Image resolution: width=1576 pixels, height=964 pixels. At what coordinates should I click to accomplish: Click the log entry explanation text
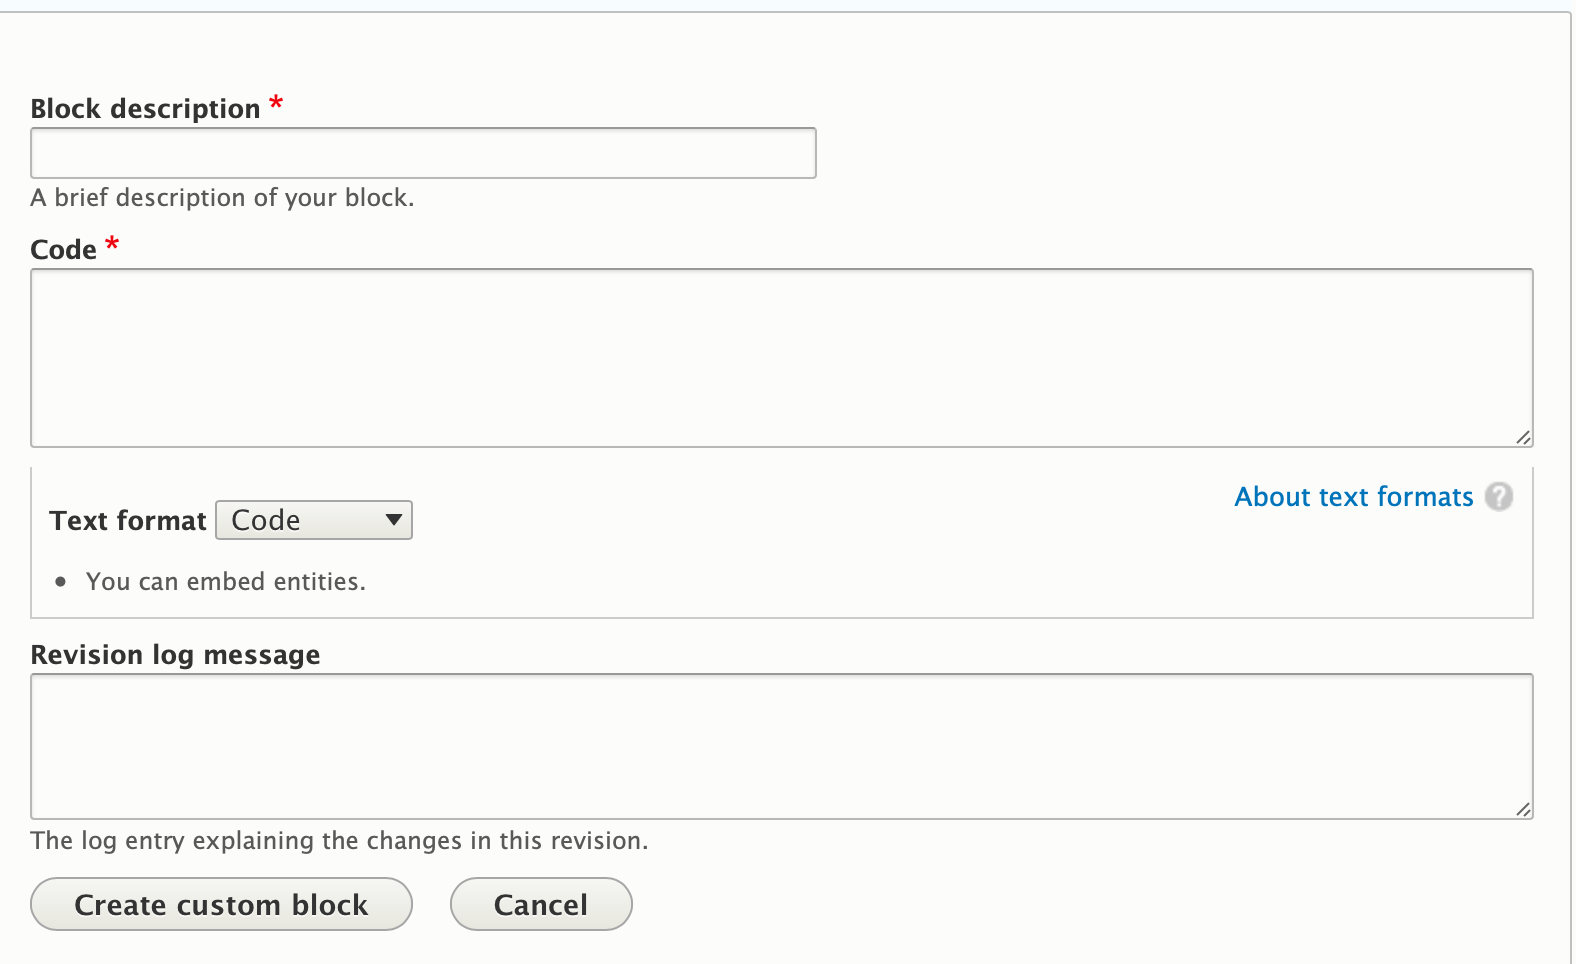coord(340,841)
